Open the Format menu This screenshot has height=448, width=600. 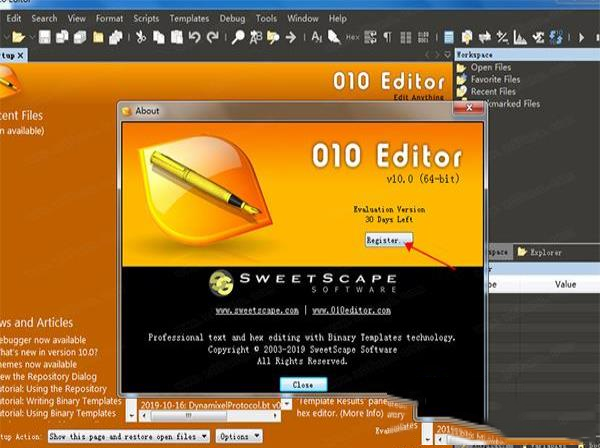coord(109,18)
